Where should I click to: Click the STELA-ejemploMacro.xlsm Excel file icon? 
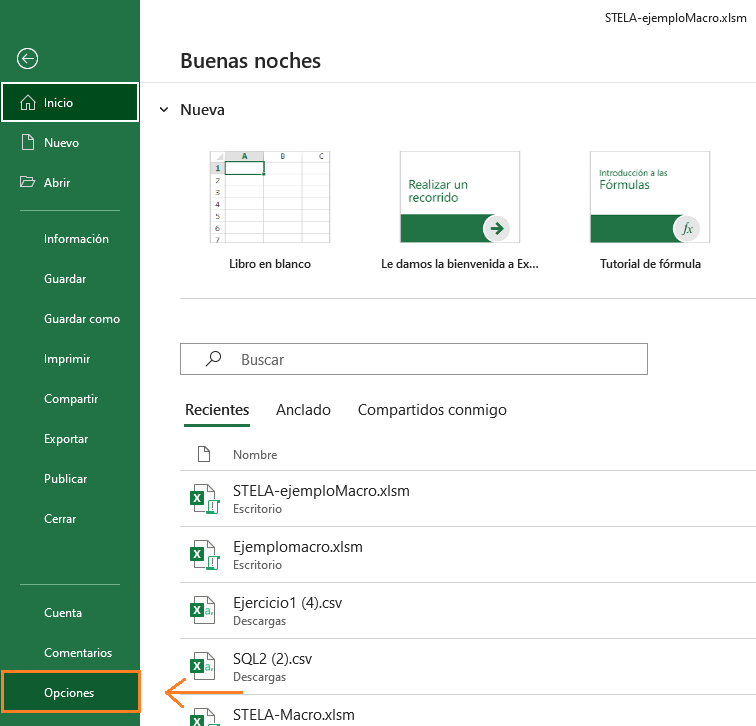204,499
